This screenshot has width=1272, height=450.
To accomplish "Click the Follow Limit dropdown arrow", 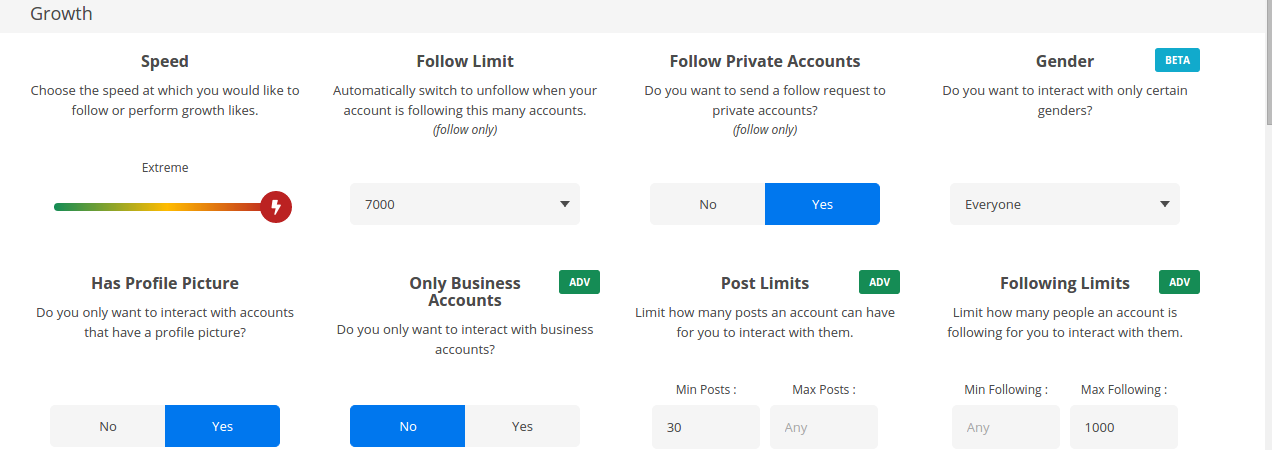I will tap(564, 204).
